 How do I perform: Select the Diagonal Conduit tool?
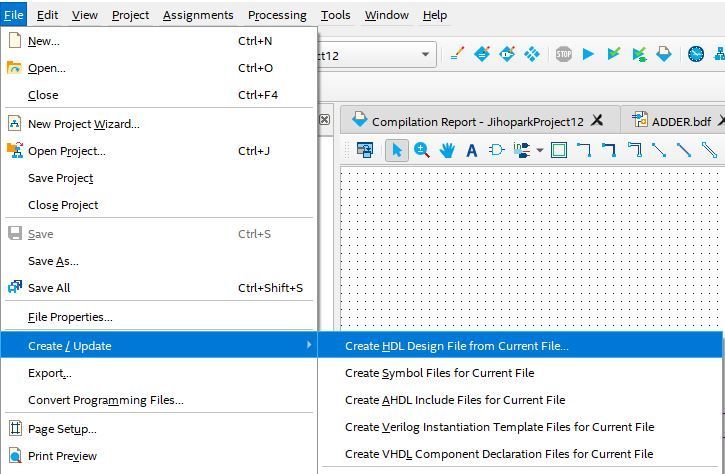(709, 150)
